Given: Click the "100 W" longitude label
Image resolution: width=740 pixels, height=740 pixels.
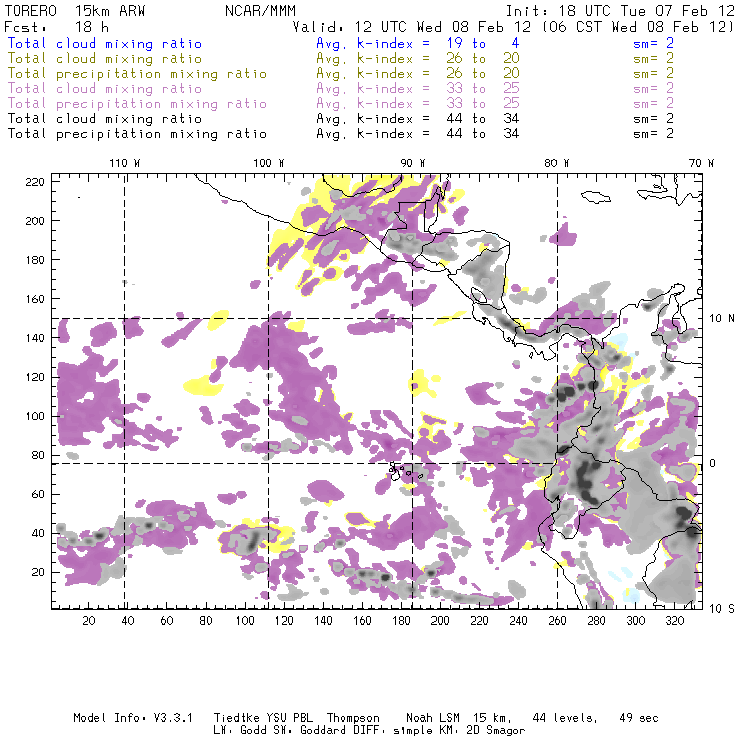Looking at the screenshot, I should (x=269, y=163).
